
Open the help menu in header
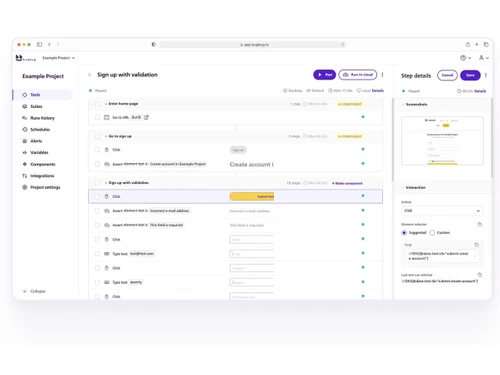[x=465, y=58]
